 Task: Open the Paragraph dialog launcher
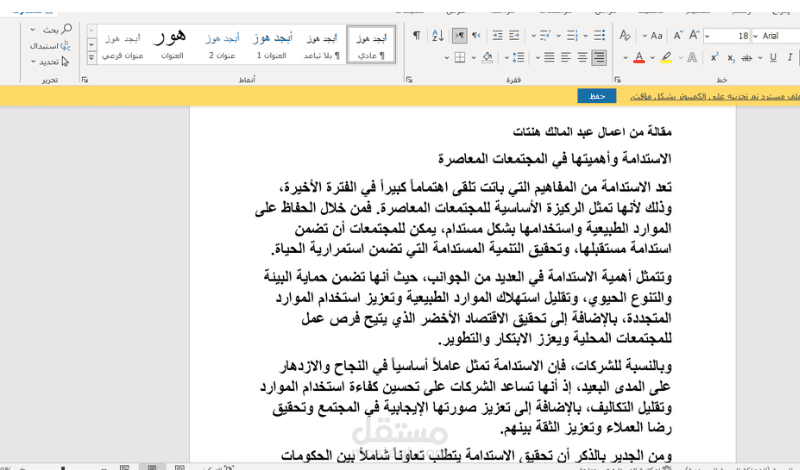[x=409, y=80]
